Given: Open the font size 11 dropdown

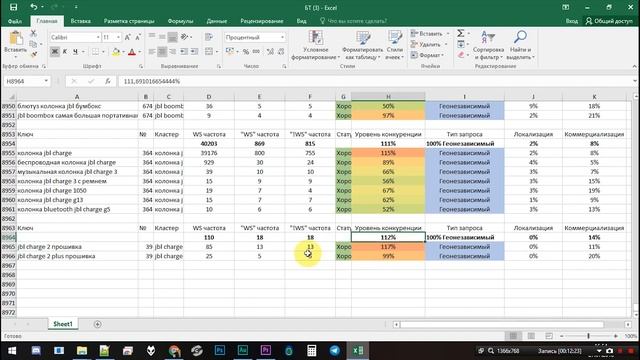Looking at the screenshot, I should click(118, 37).
